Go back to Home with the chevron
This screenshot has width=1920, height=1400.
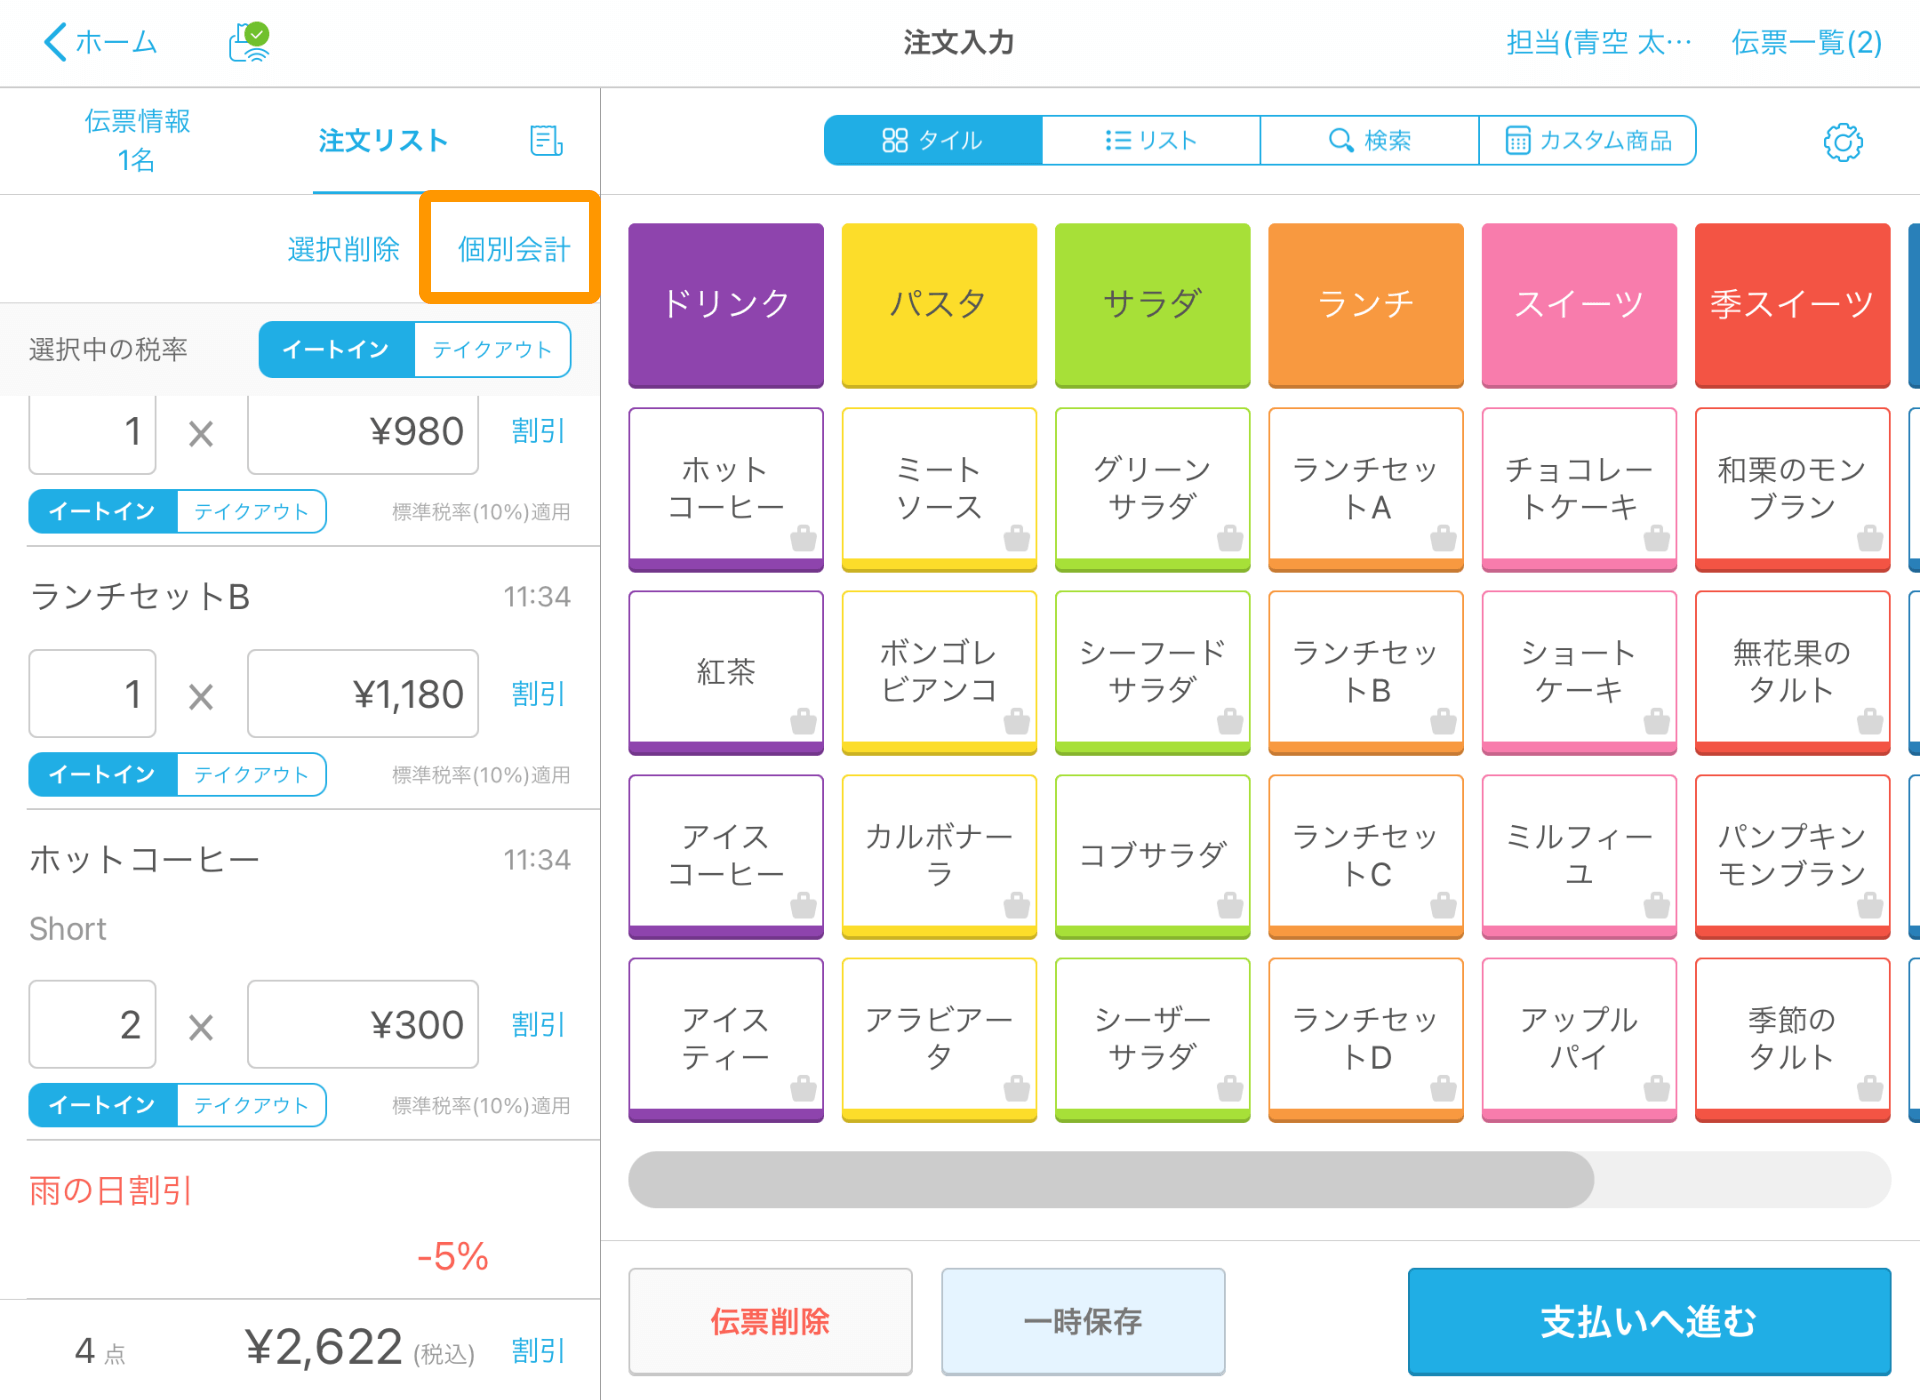point(100,42)
